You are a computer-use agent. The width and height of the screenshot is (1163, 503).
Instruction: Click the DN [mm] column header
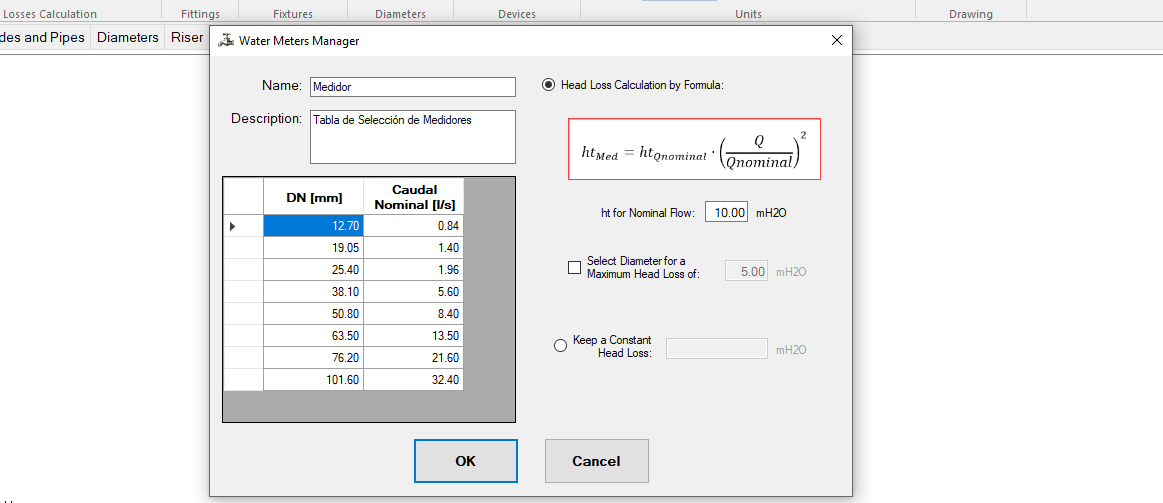pyautogui.click(x=313, y=197)
